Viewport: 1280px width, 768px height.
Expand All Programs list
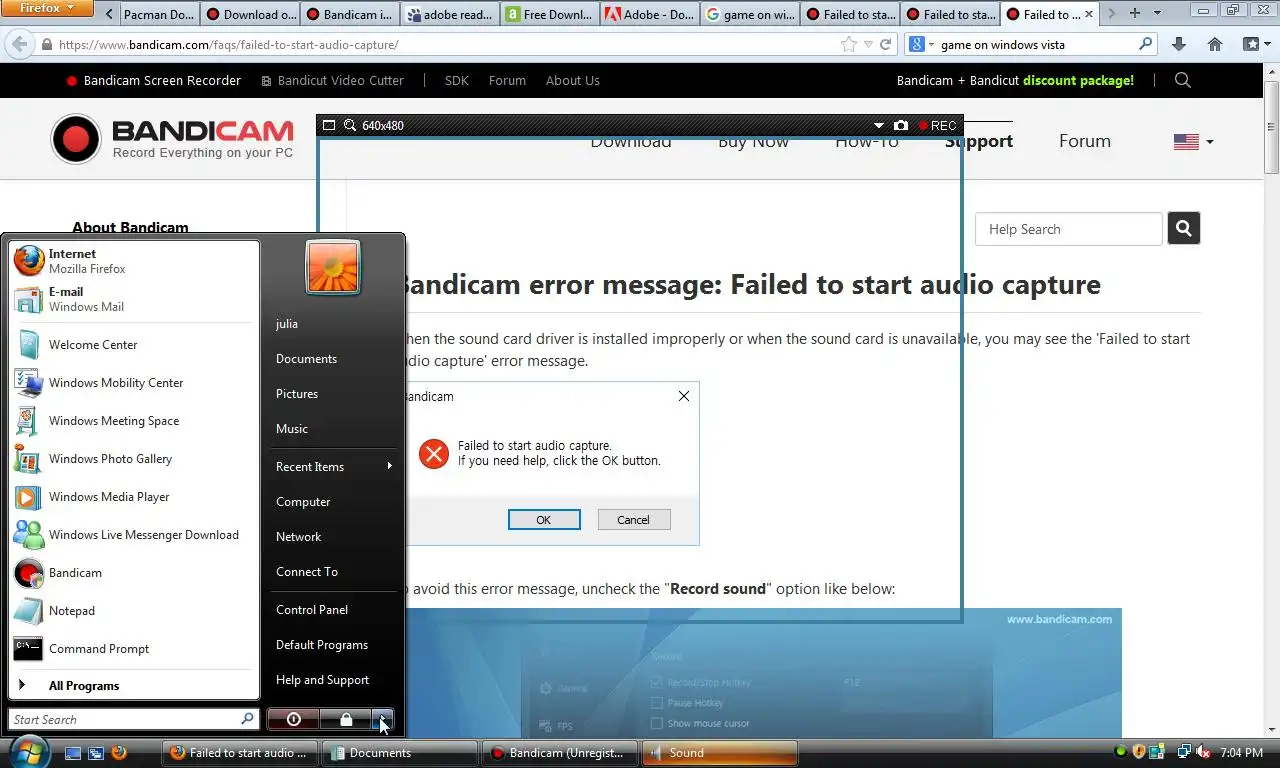click(134, 686)
